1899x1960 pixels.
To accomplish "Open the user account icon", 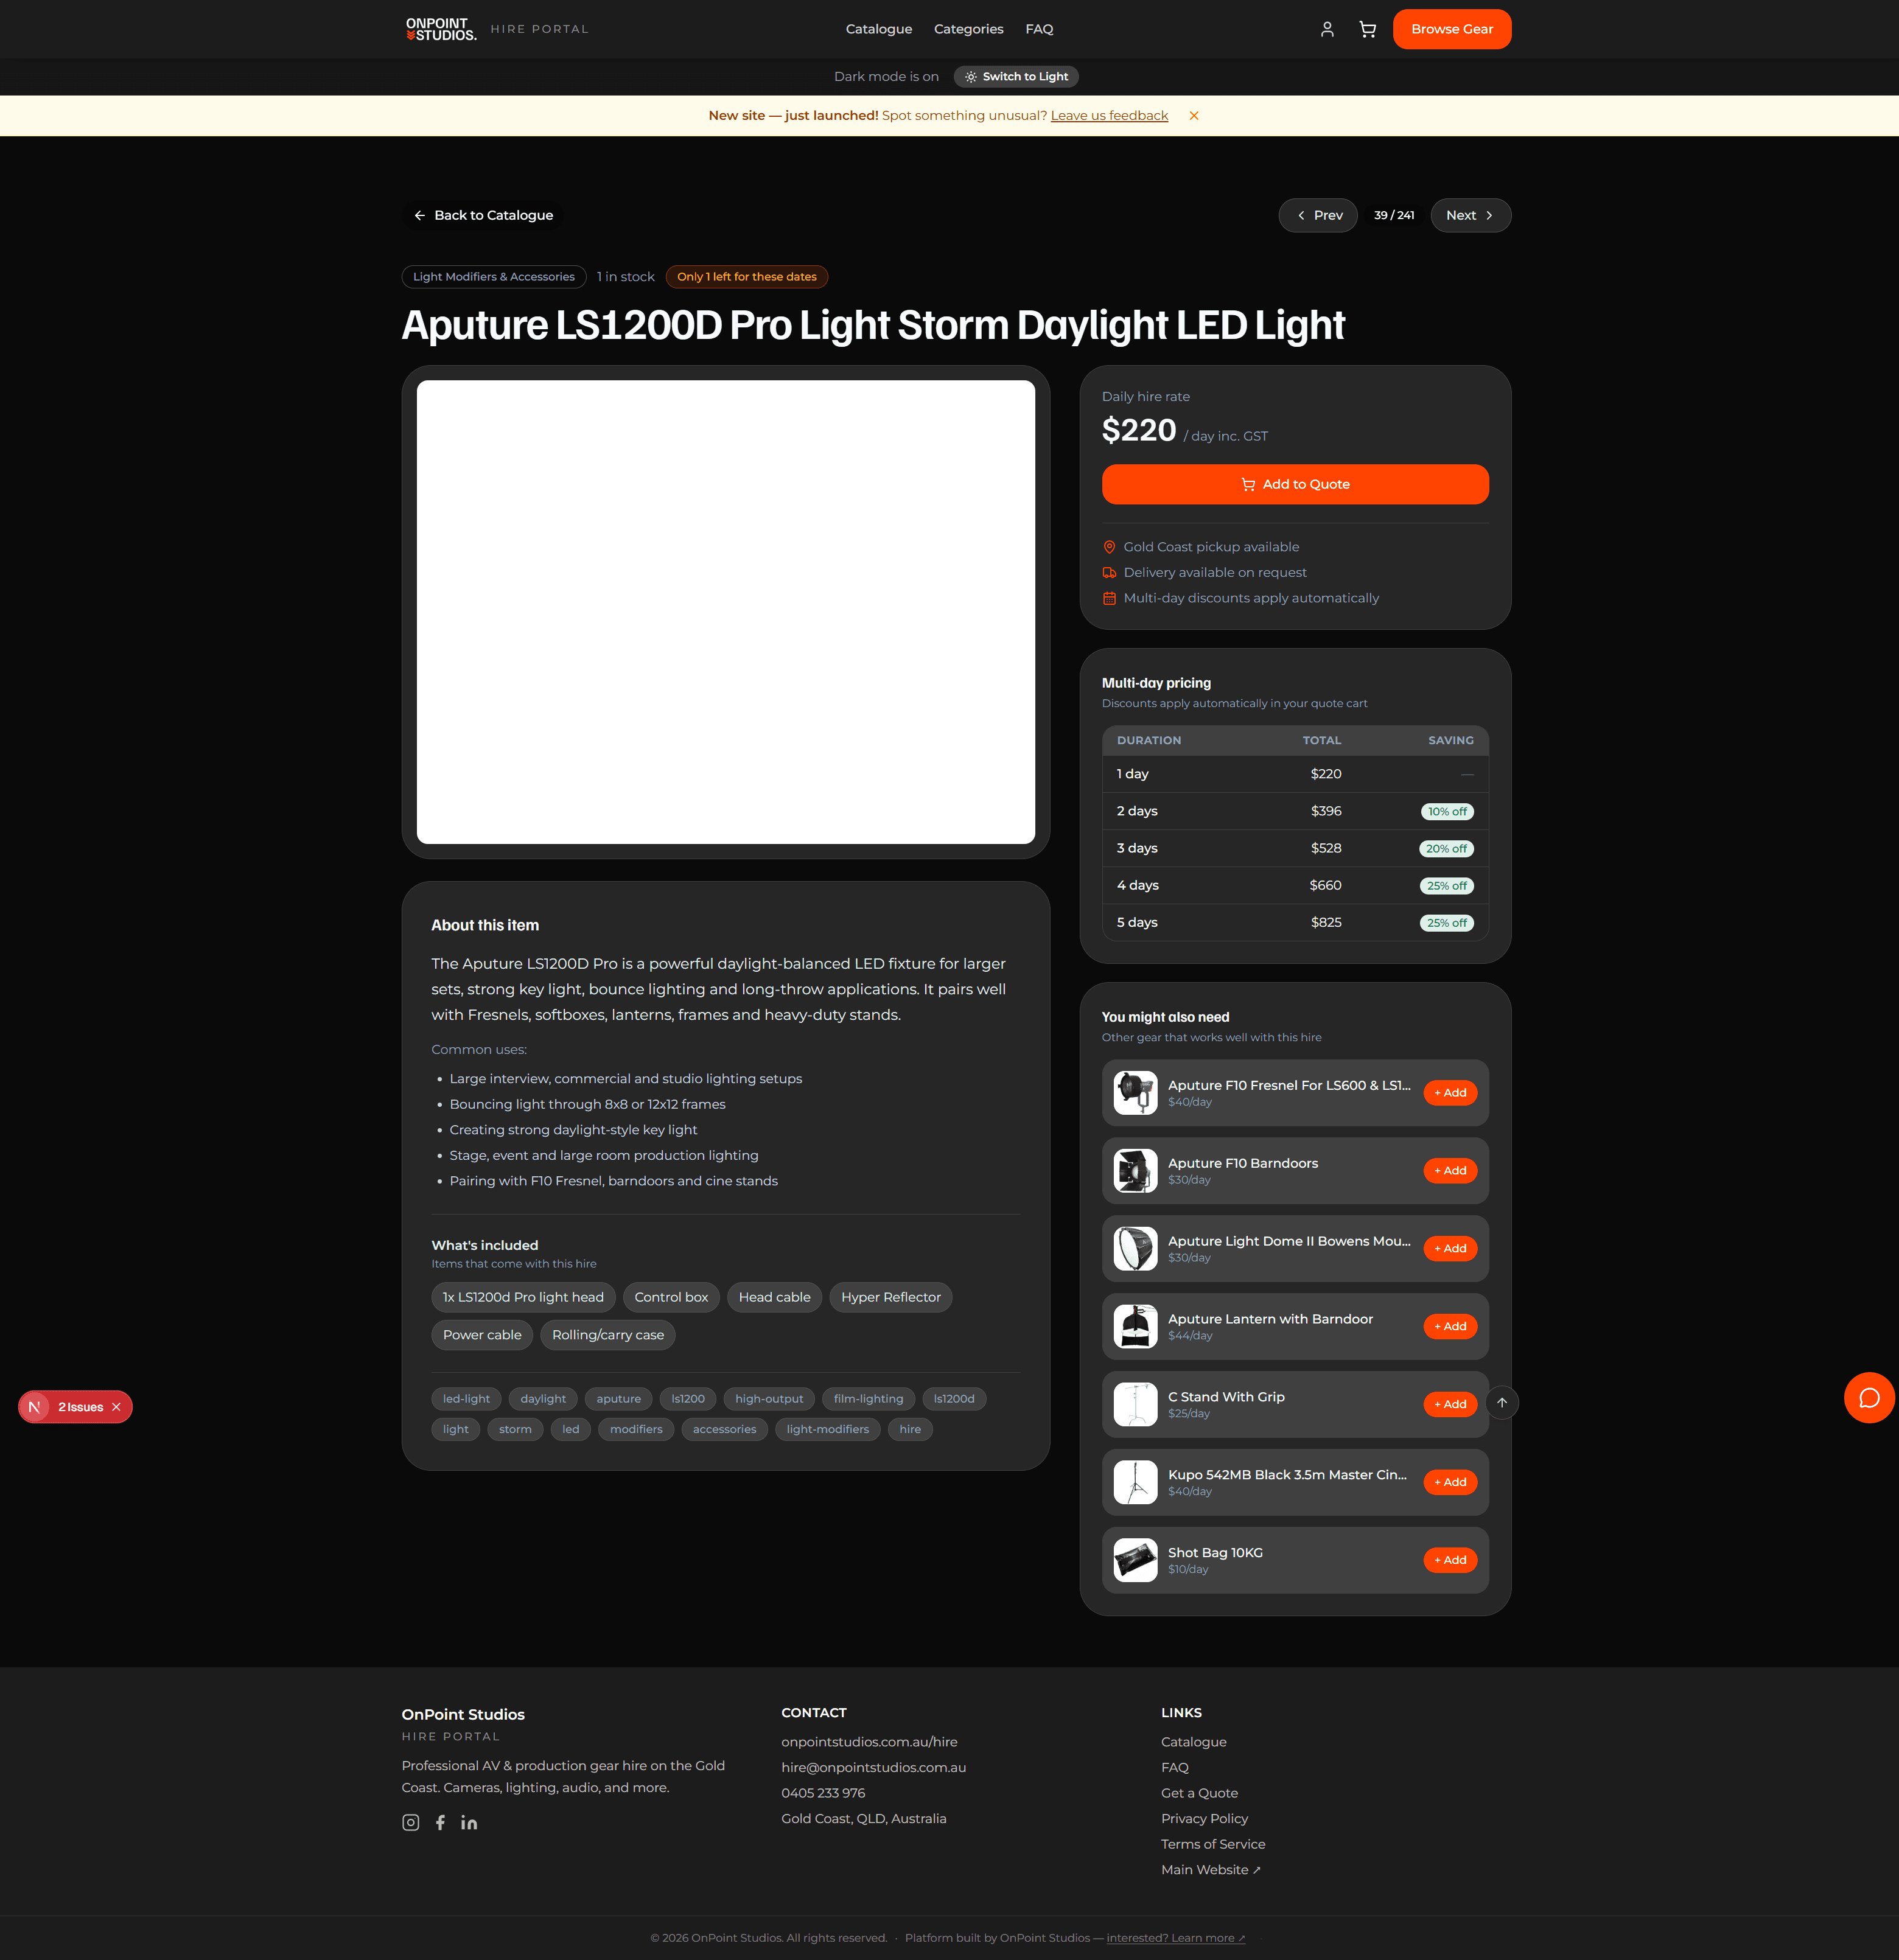I will coord(1327,29).
